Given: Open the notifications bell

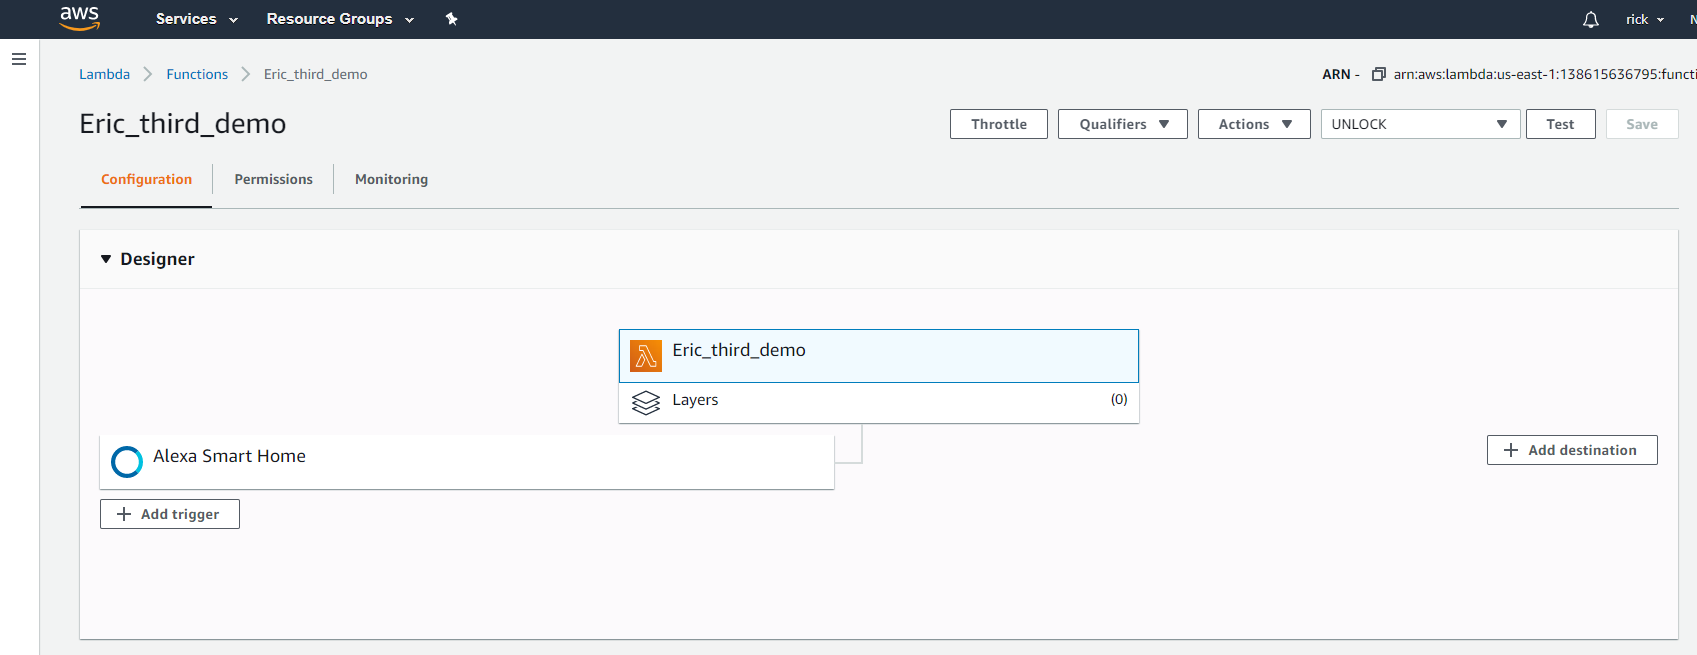Looking at the screenshot, I should click(1590, 19).
